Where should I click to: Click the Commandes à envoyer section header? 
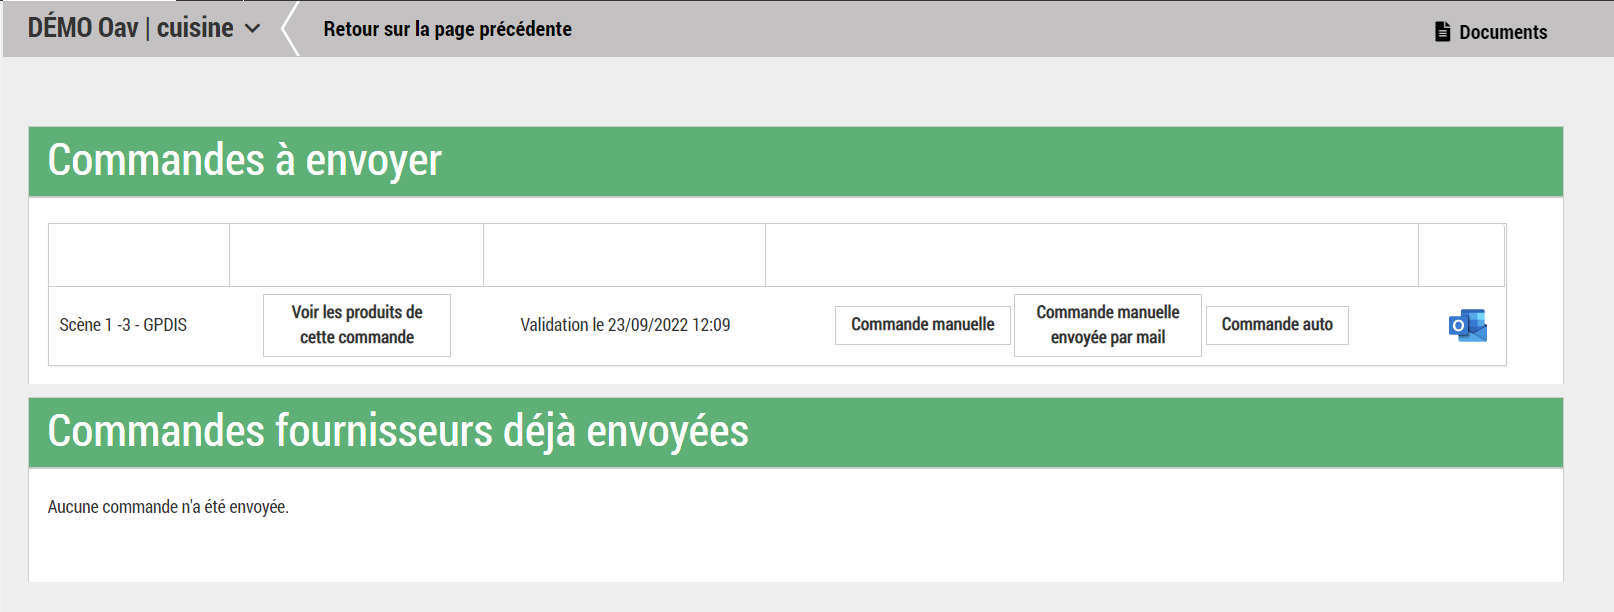coord(245,161)
